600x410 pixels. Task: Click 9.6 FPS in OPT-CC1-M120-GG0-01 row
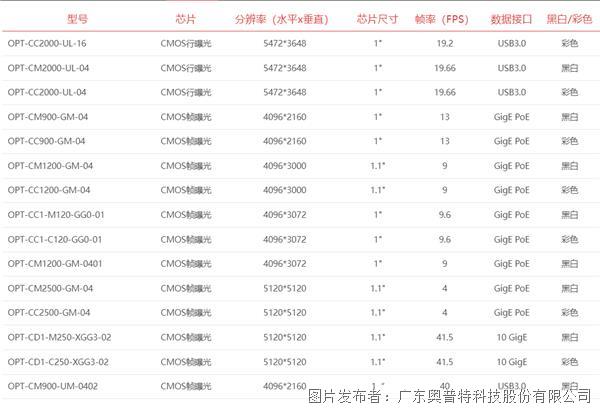point(445,215)
